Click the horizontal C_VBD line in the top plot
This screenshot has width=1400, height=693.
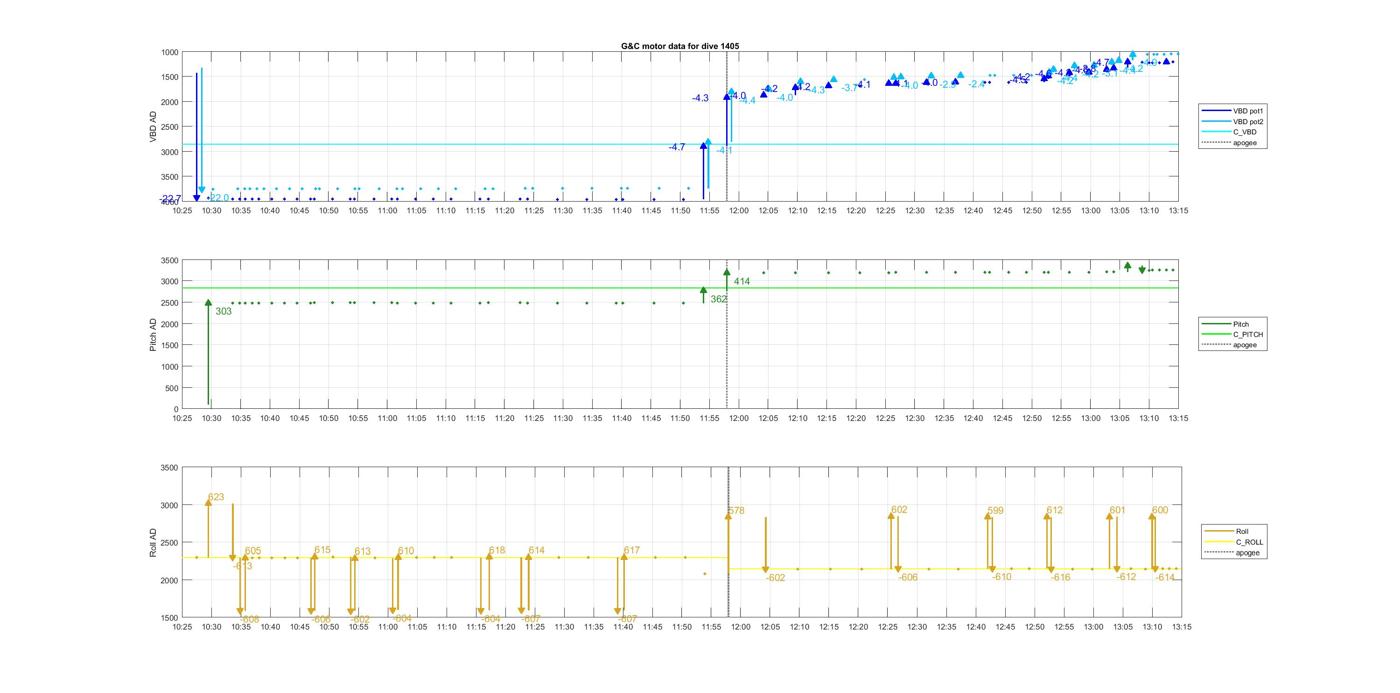680,144
